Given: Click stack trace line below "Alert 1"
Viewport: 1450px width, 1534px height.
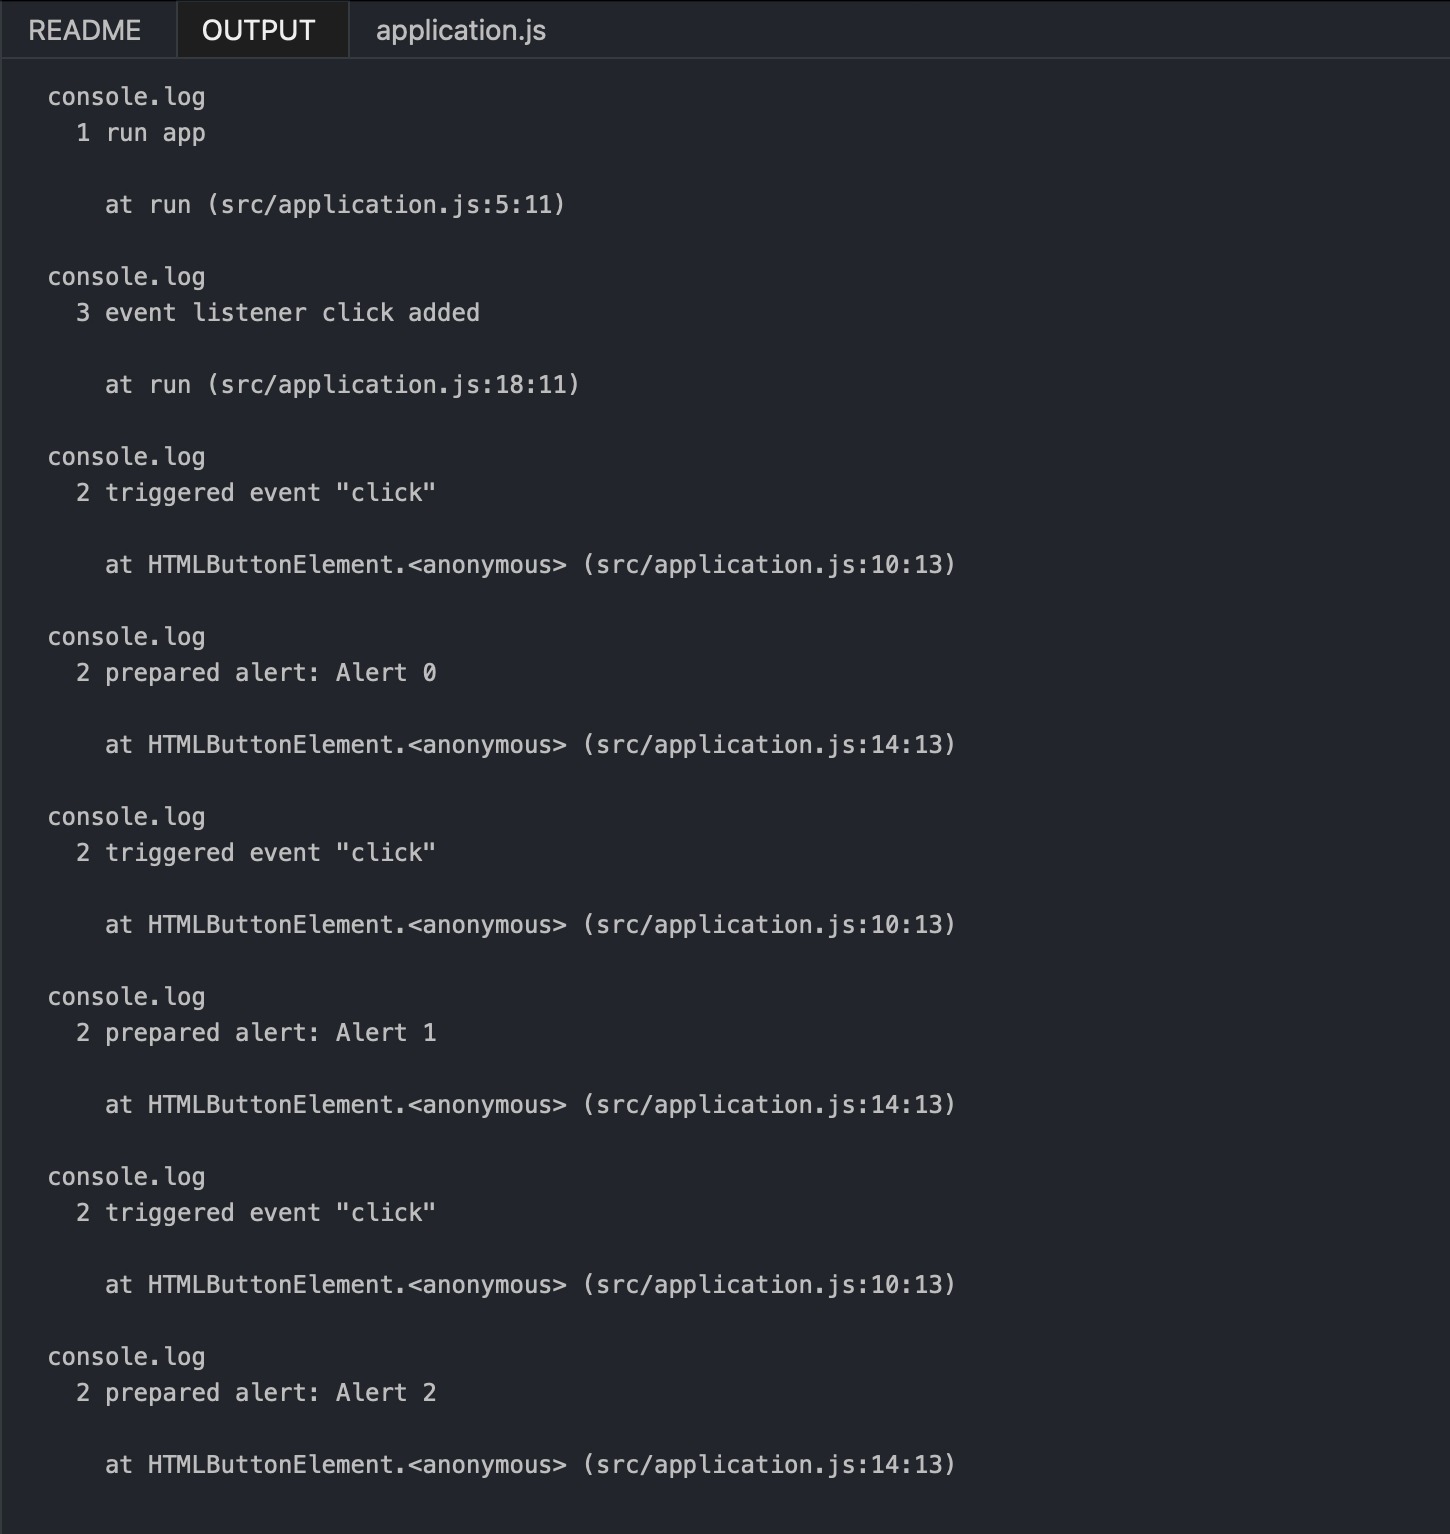Looking at the screenshot, I should (x=530, y=1105).
